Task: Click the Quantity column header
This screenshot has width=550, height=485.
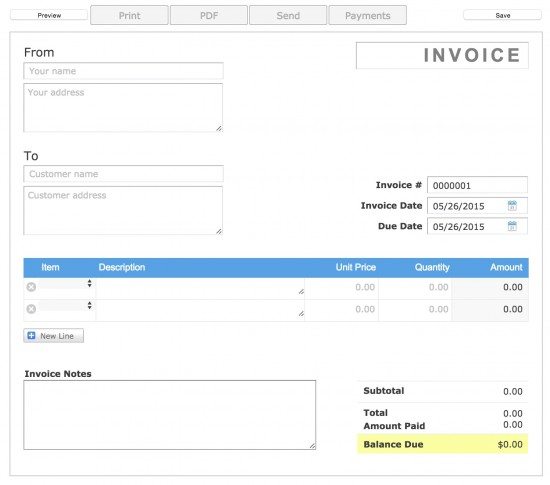Action: [x=432, y=267]
